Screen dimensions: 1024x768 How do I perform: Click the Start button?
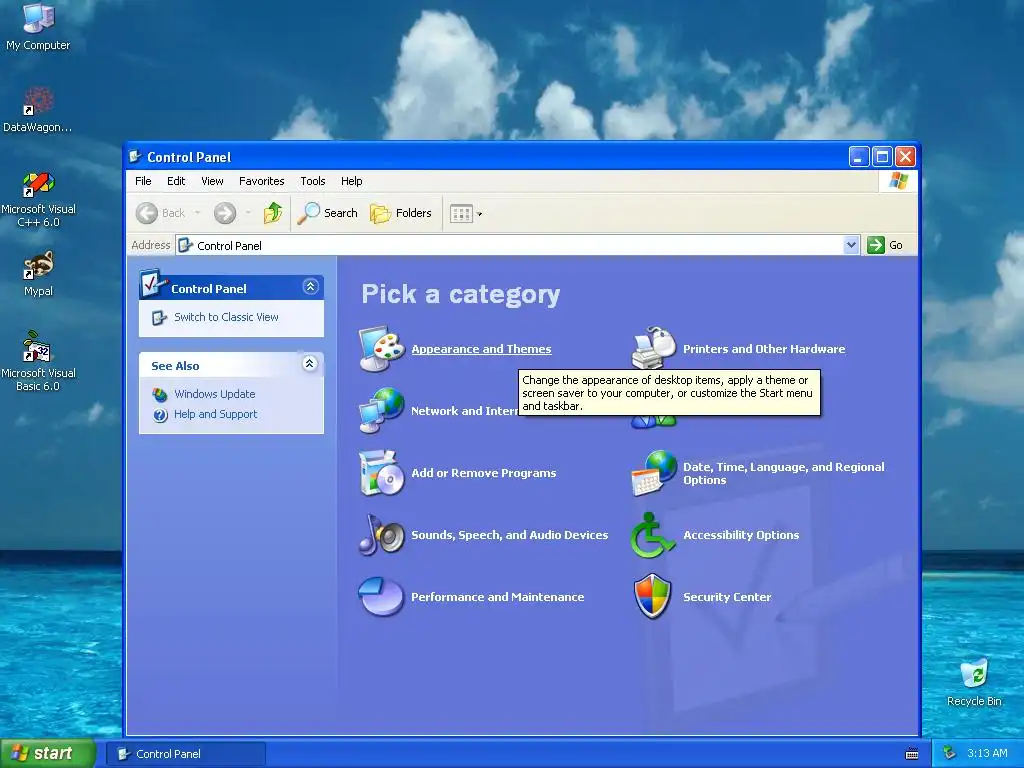tap(48, 754)
